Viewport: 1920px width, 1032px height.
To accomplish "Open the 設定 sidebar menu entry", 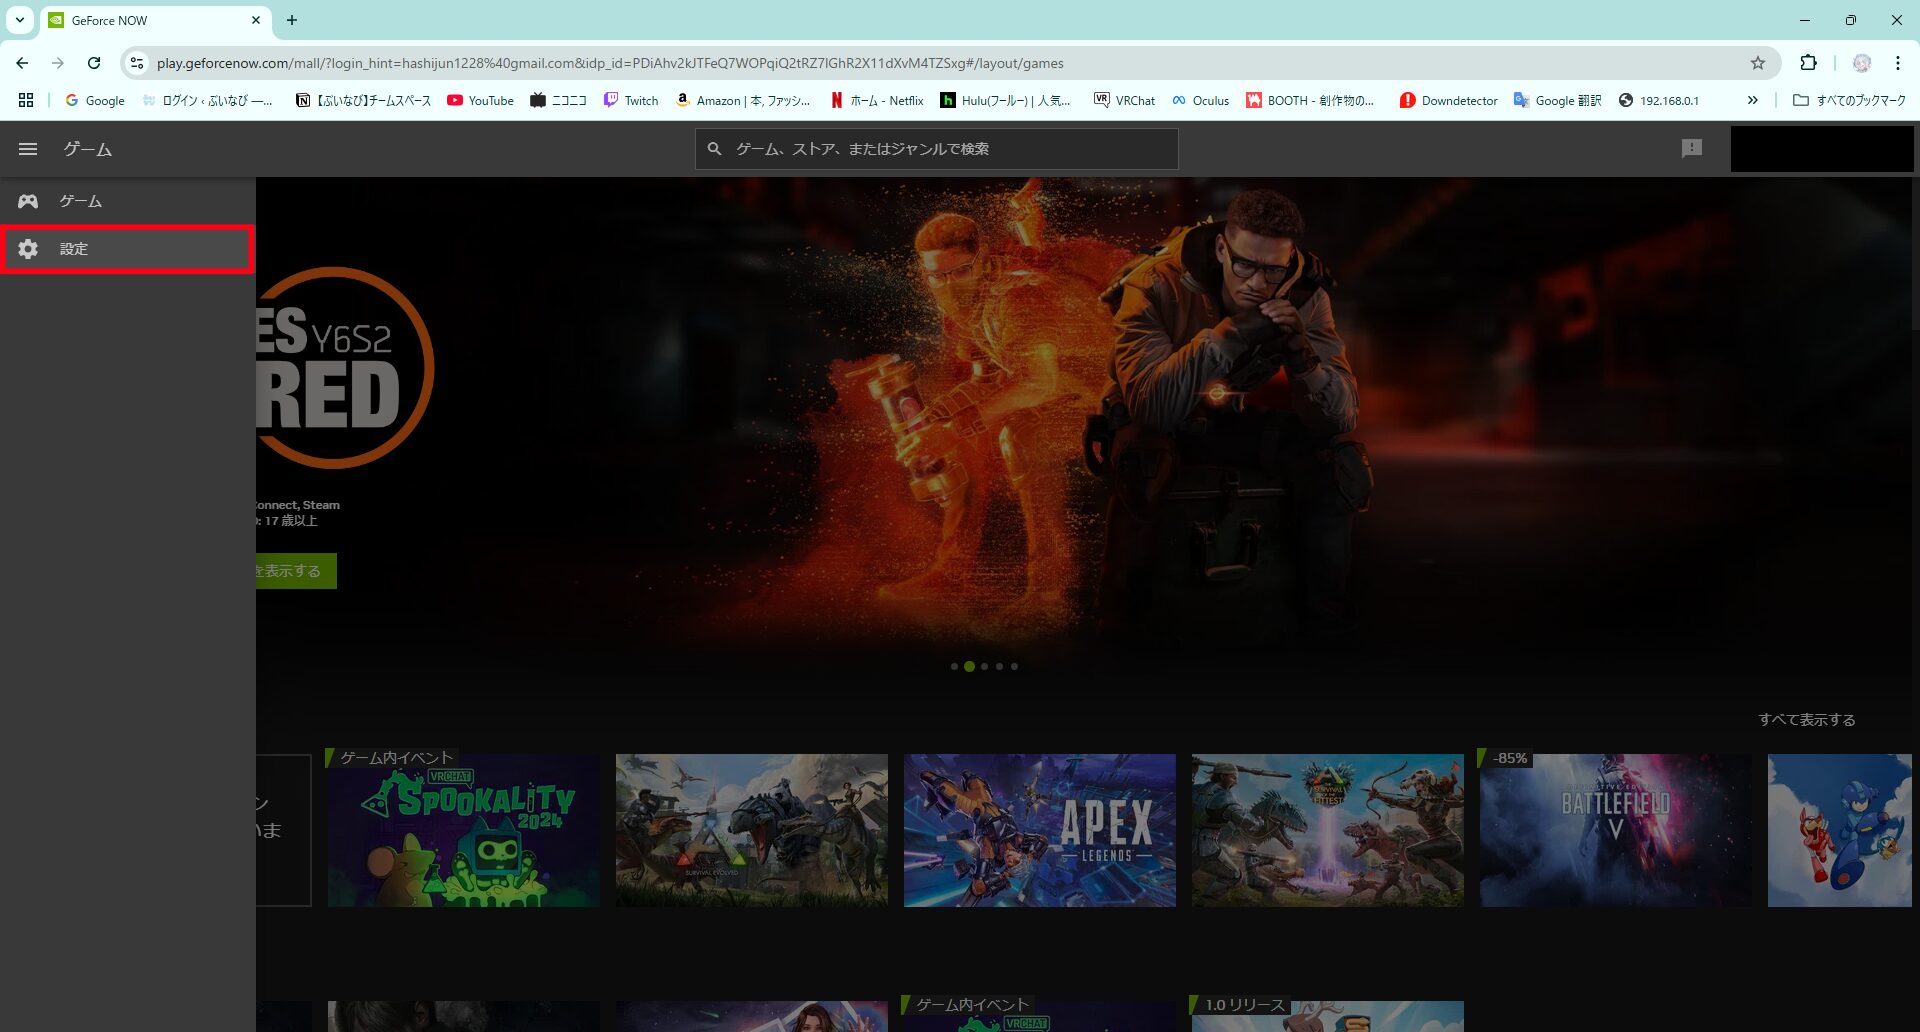I will (x=73, y=248).
